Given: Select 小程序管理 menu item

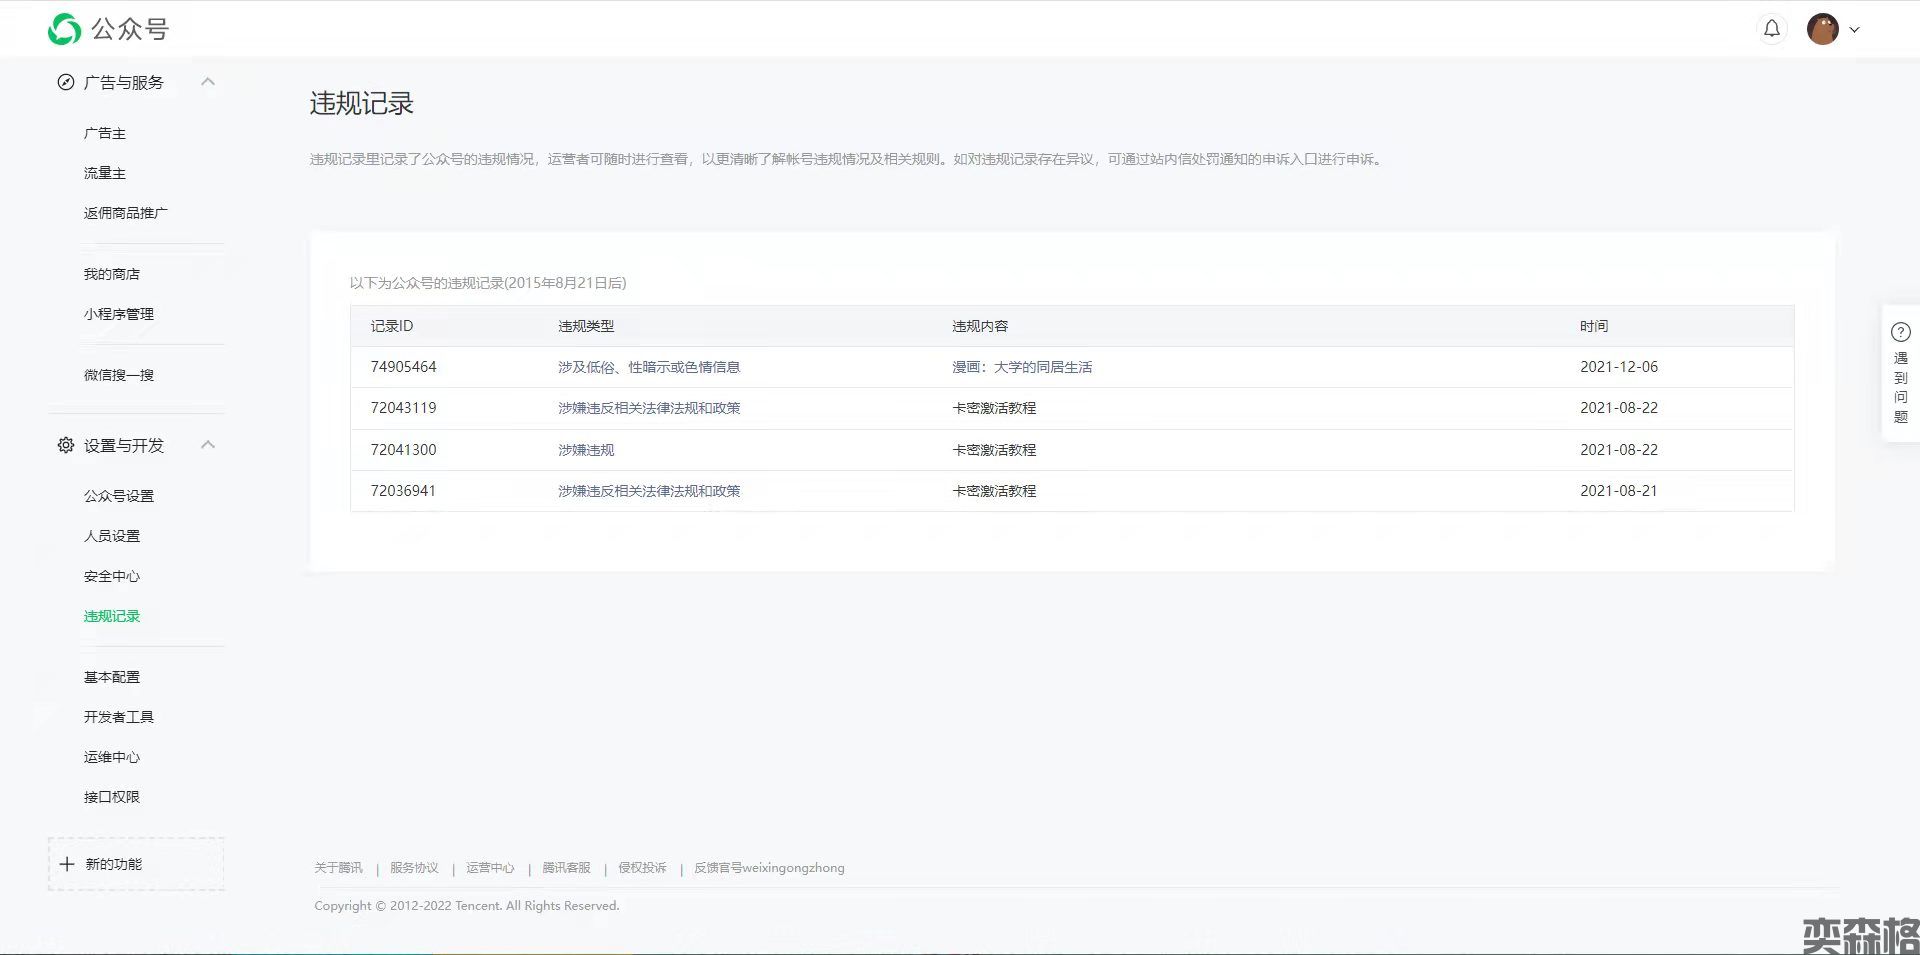Looking at the screenshot, I should [x=119, y=314].
